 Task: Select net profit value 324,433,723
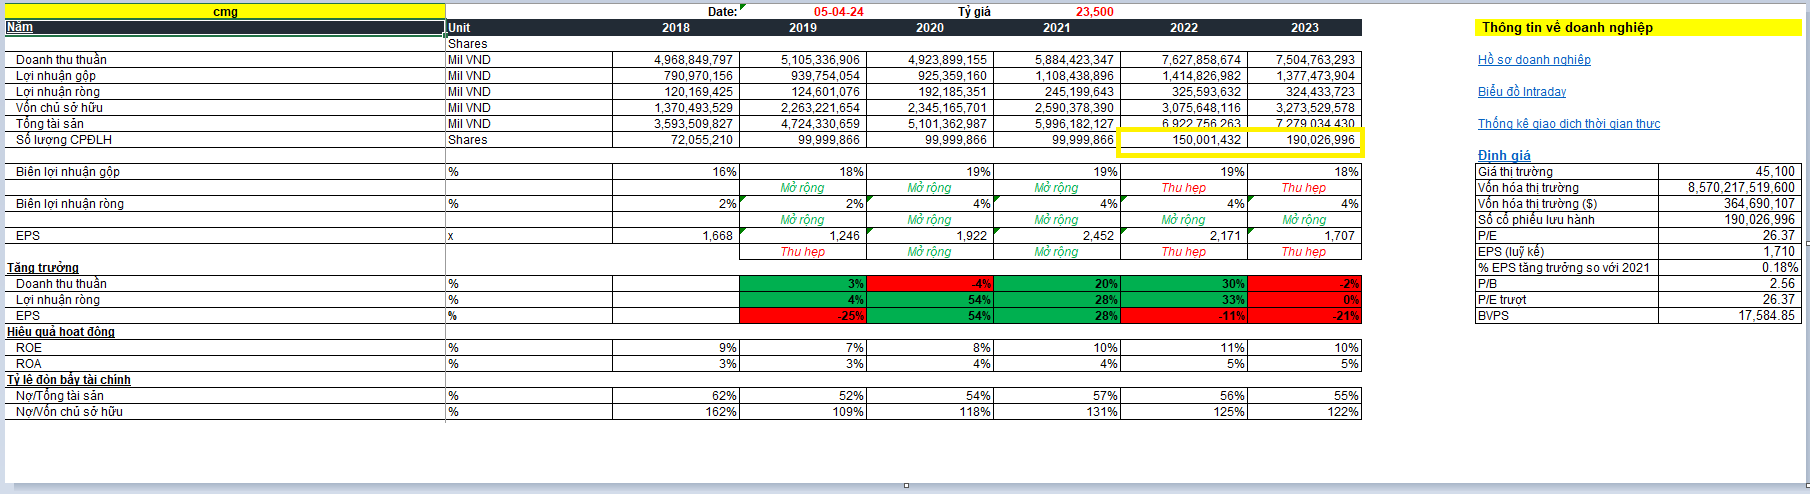pyautogui.click(x=1304, y=92)
